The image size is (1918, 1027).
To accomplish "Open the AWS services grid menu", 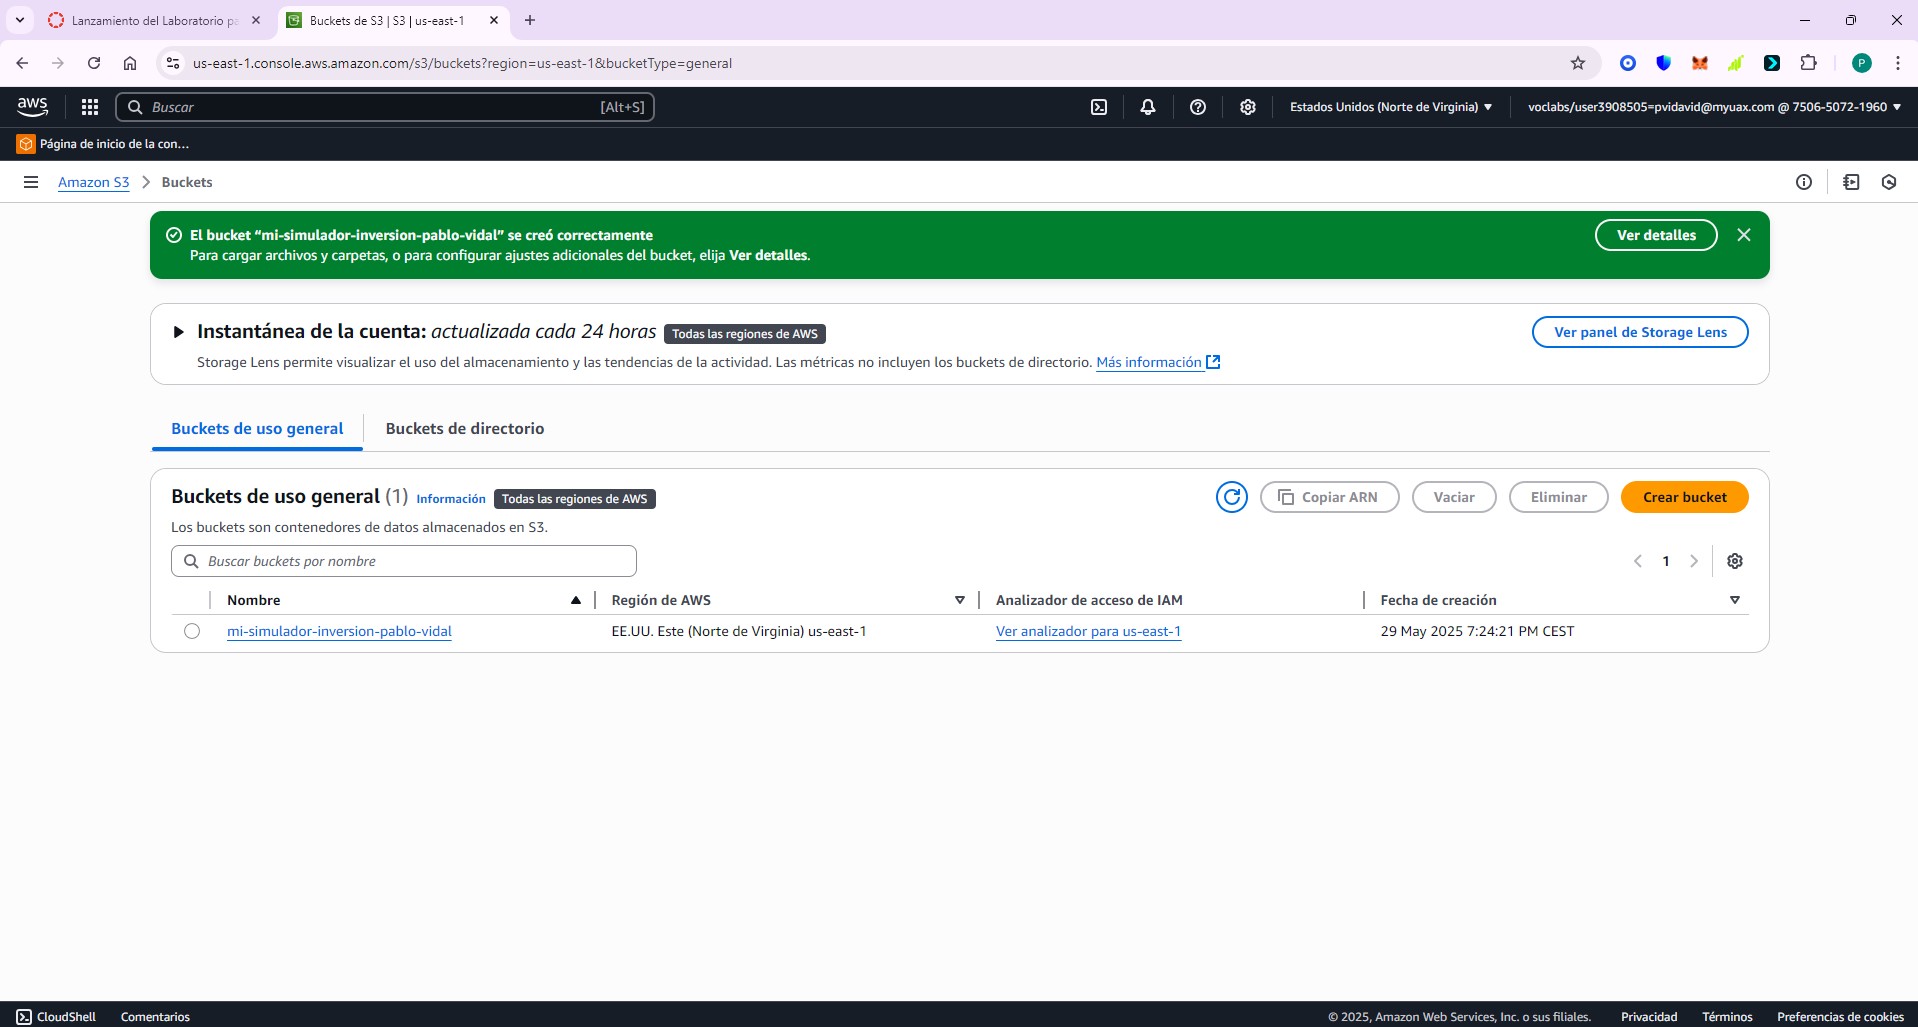I will click(x=89, y=107).
